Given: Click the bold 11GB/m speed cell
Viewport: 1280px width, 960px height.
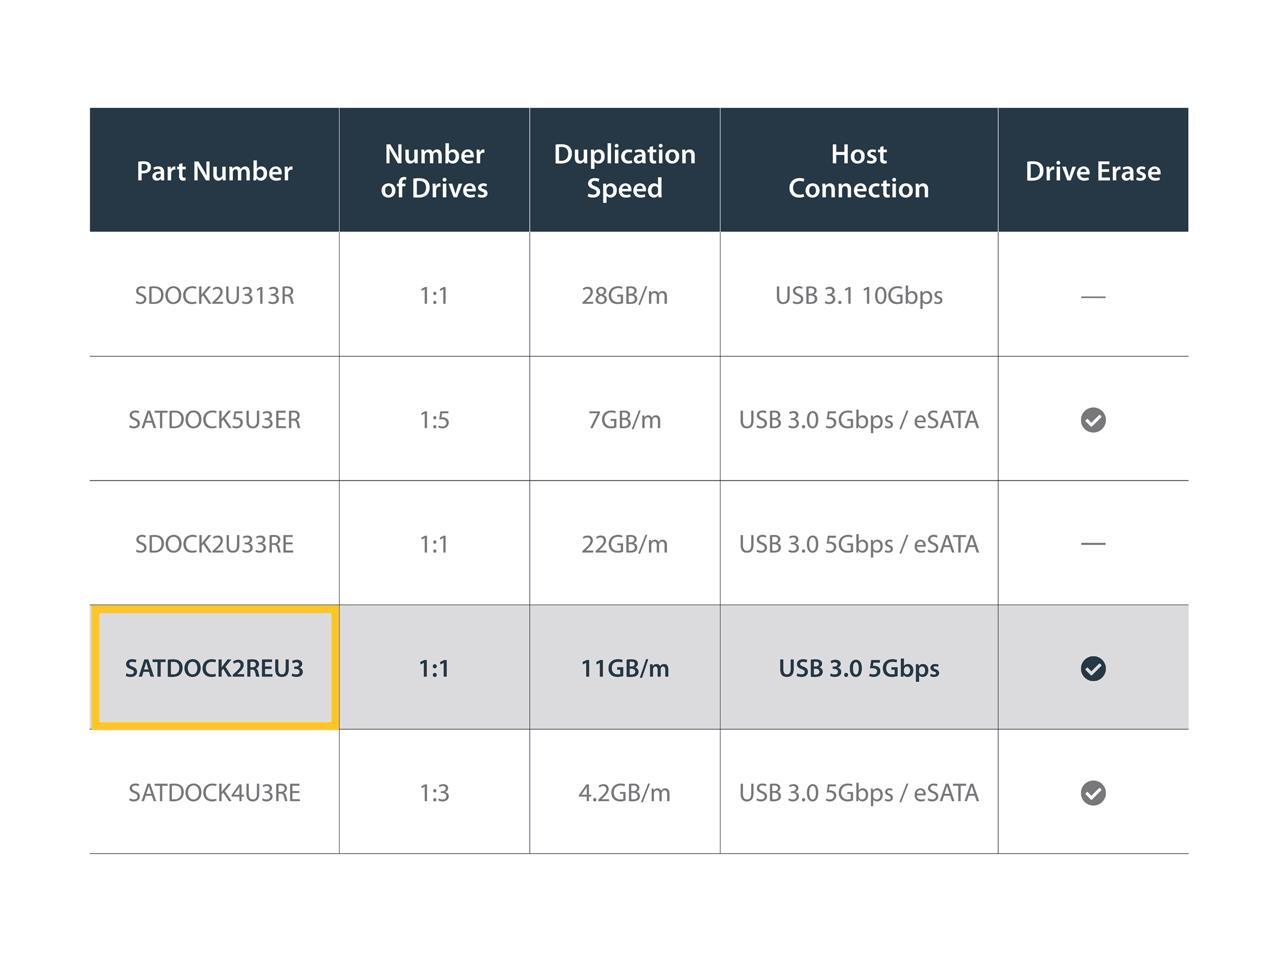Looking at the screenshot, I should click(624, 668).
